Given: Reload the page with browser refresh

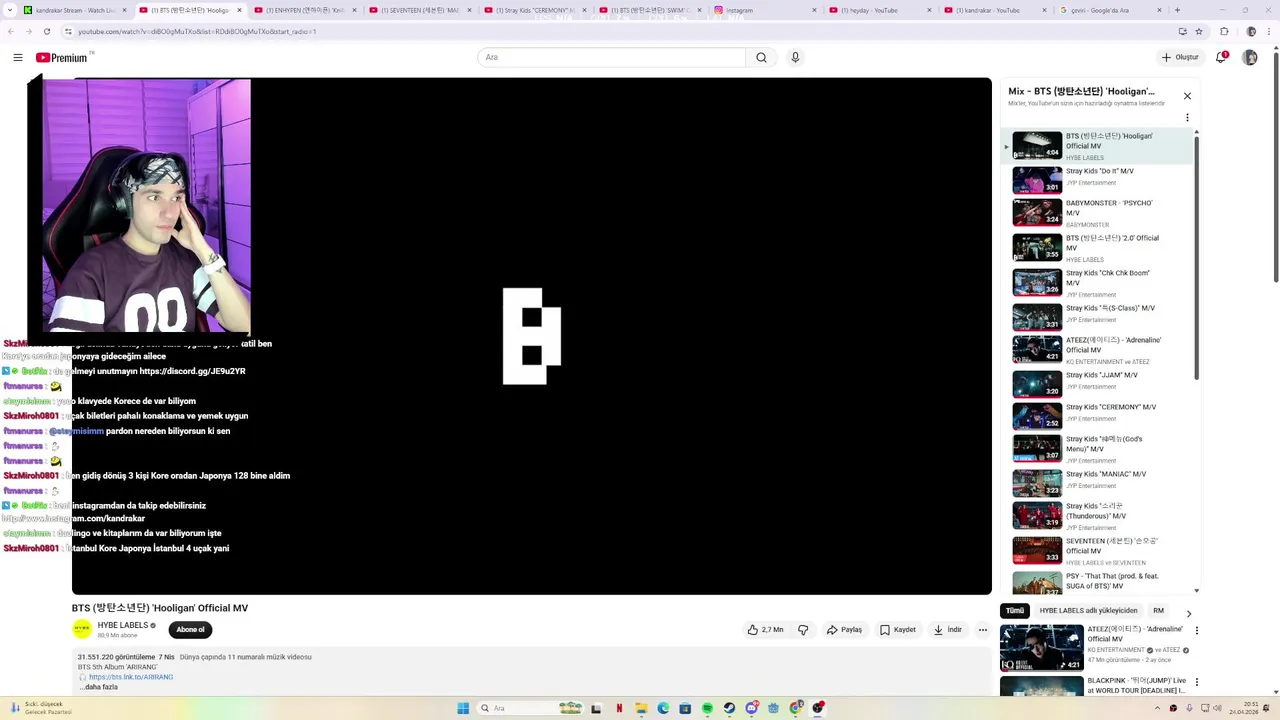Looking at the screenshot, I should tap(47, 31).
